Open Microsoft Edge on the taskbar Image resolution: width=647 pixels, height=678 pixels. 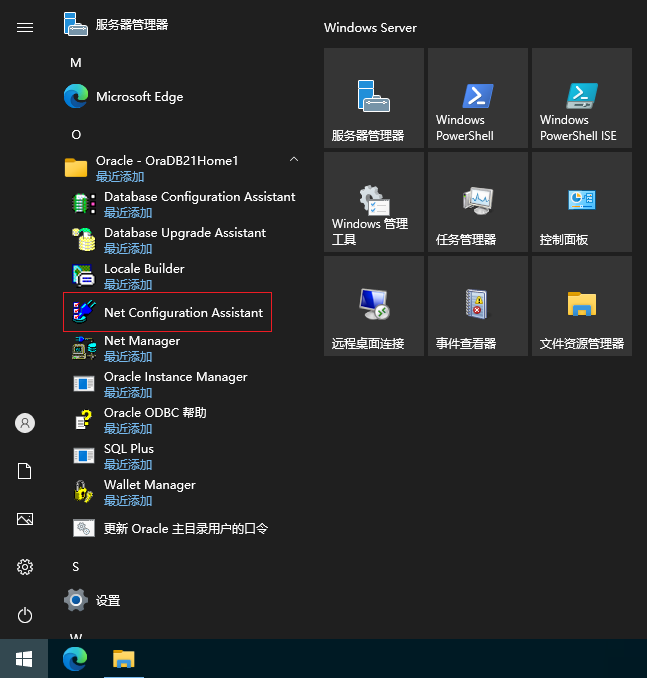click(75, 659)
